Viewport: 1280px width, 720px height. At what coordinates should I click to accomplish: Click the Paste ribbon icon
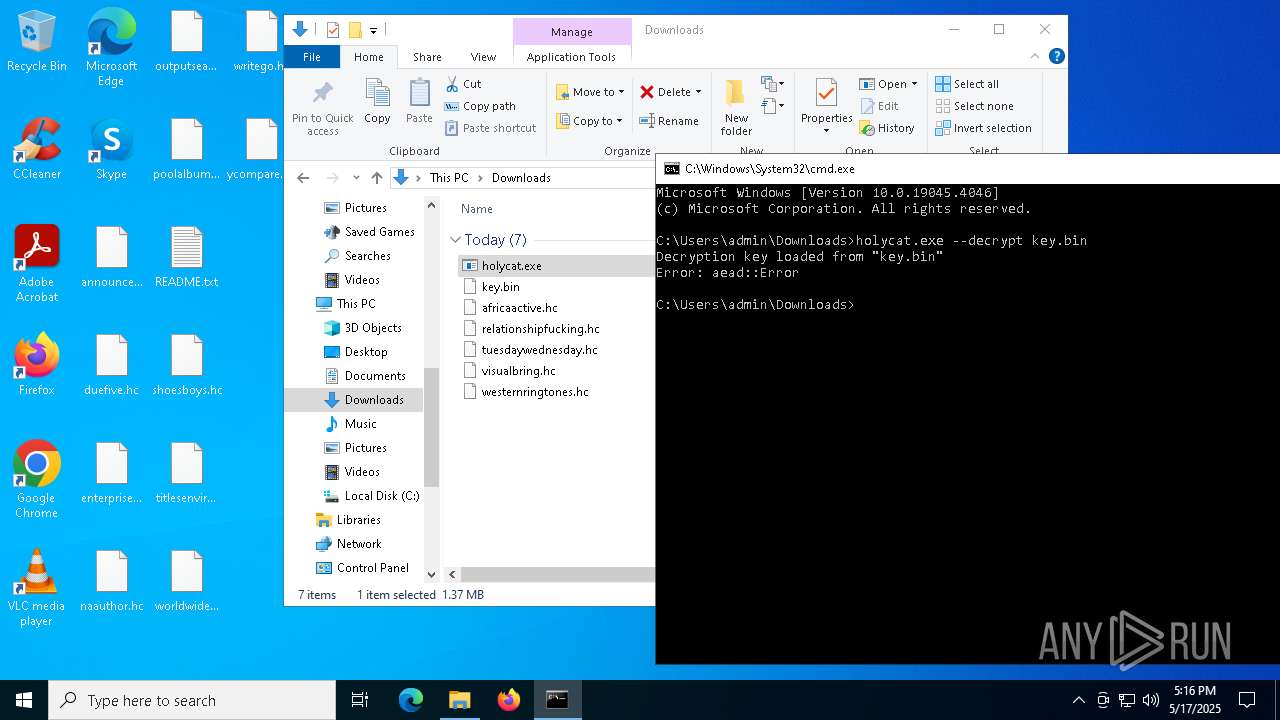coord(419,101)
